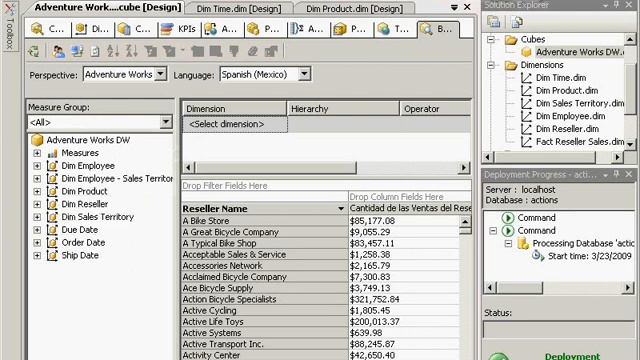Click the second Solution Explorer toolbar icon
This screenshot has width=640, height=360.
click(x=517, y=22)
